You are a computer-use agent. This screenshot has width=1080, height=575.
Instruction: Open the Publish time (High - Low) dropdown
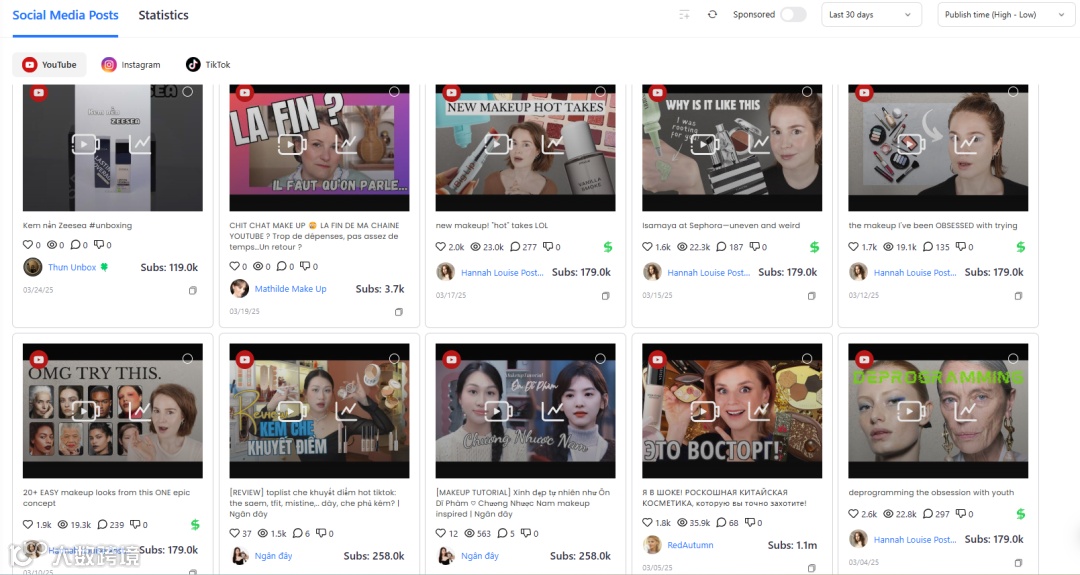pos(1006,14)
